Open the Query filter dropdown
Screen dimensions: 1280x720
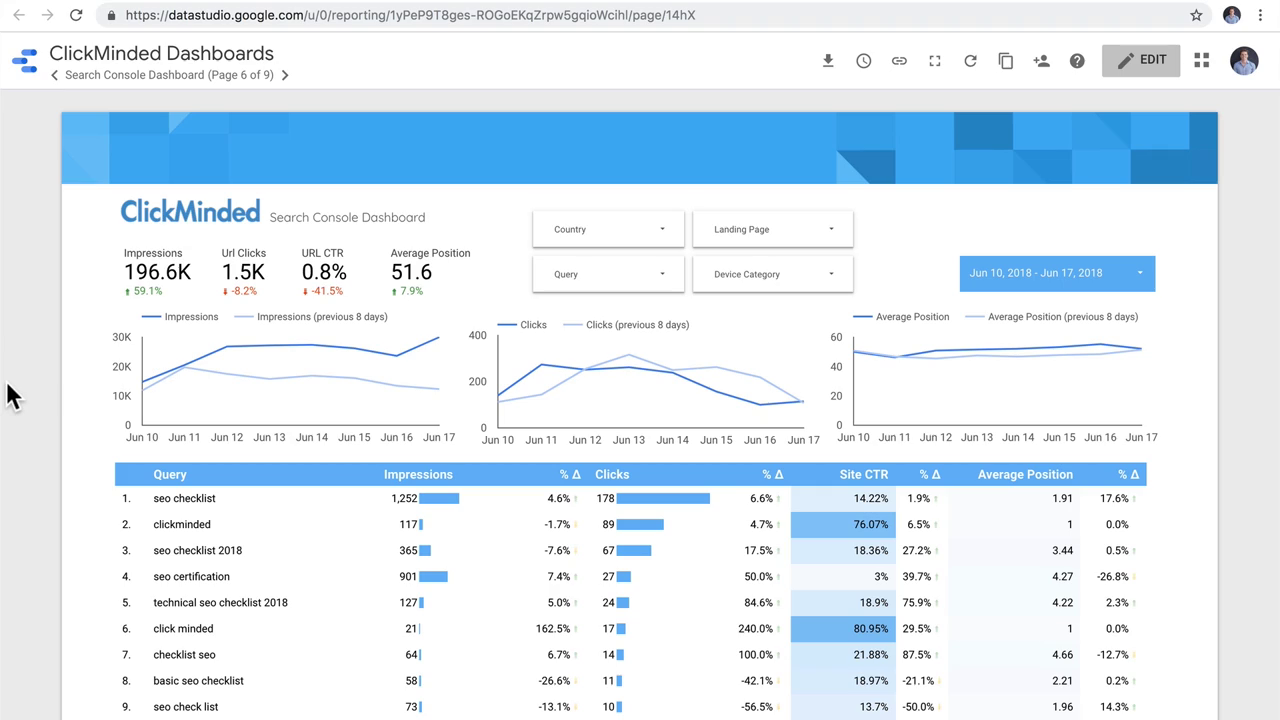point(608,274)
